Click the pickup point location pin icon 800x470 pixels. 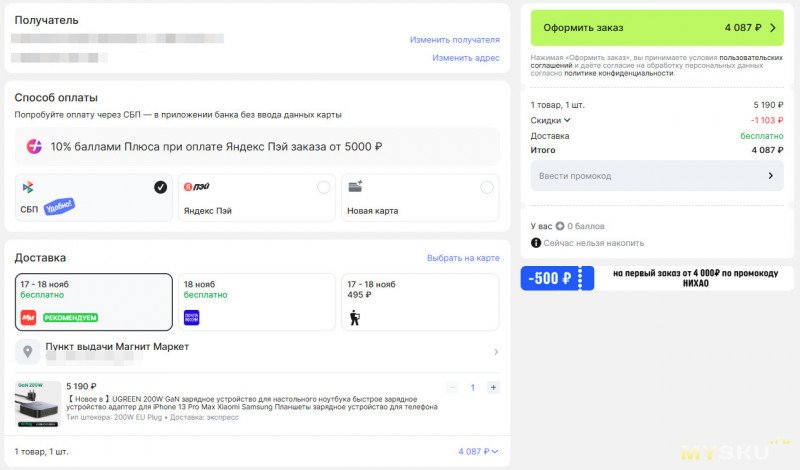click(x=28, y=352)
